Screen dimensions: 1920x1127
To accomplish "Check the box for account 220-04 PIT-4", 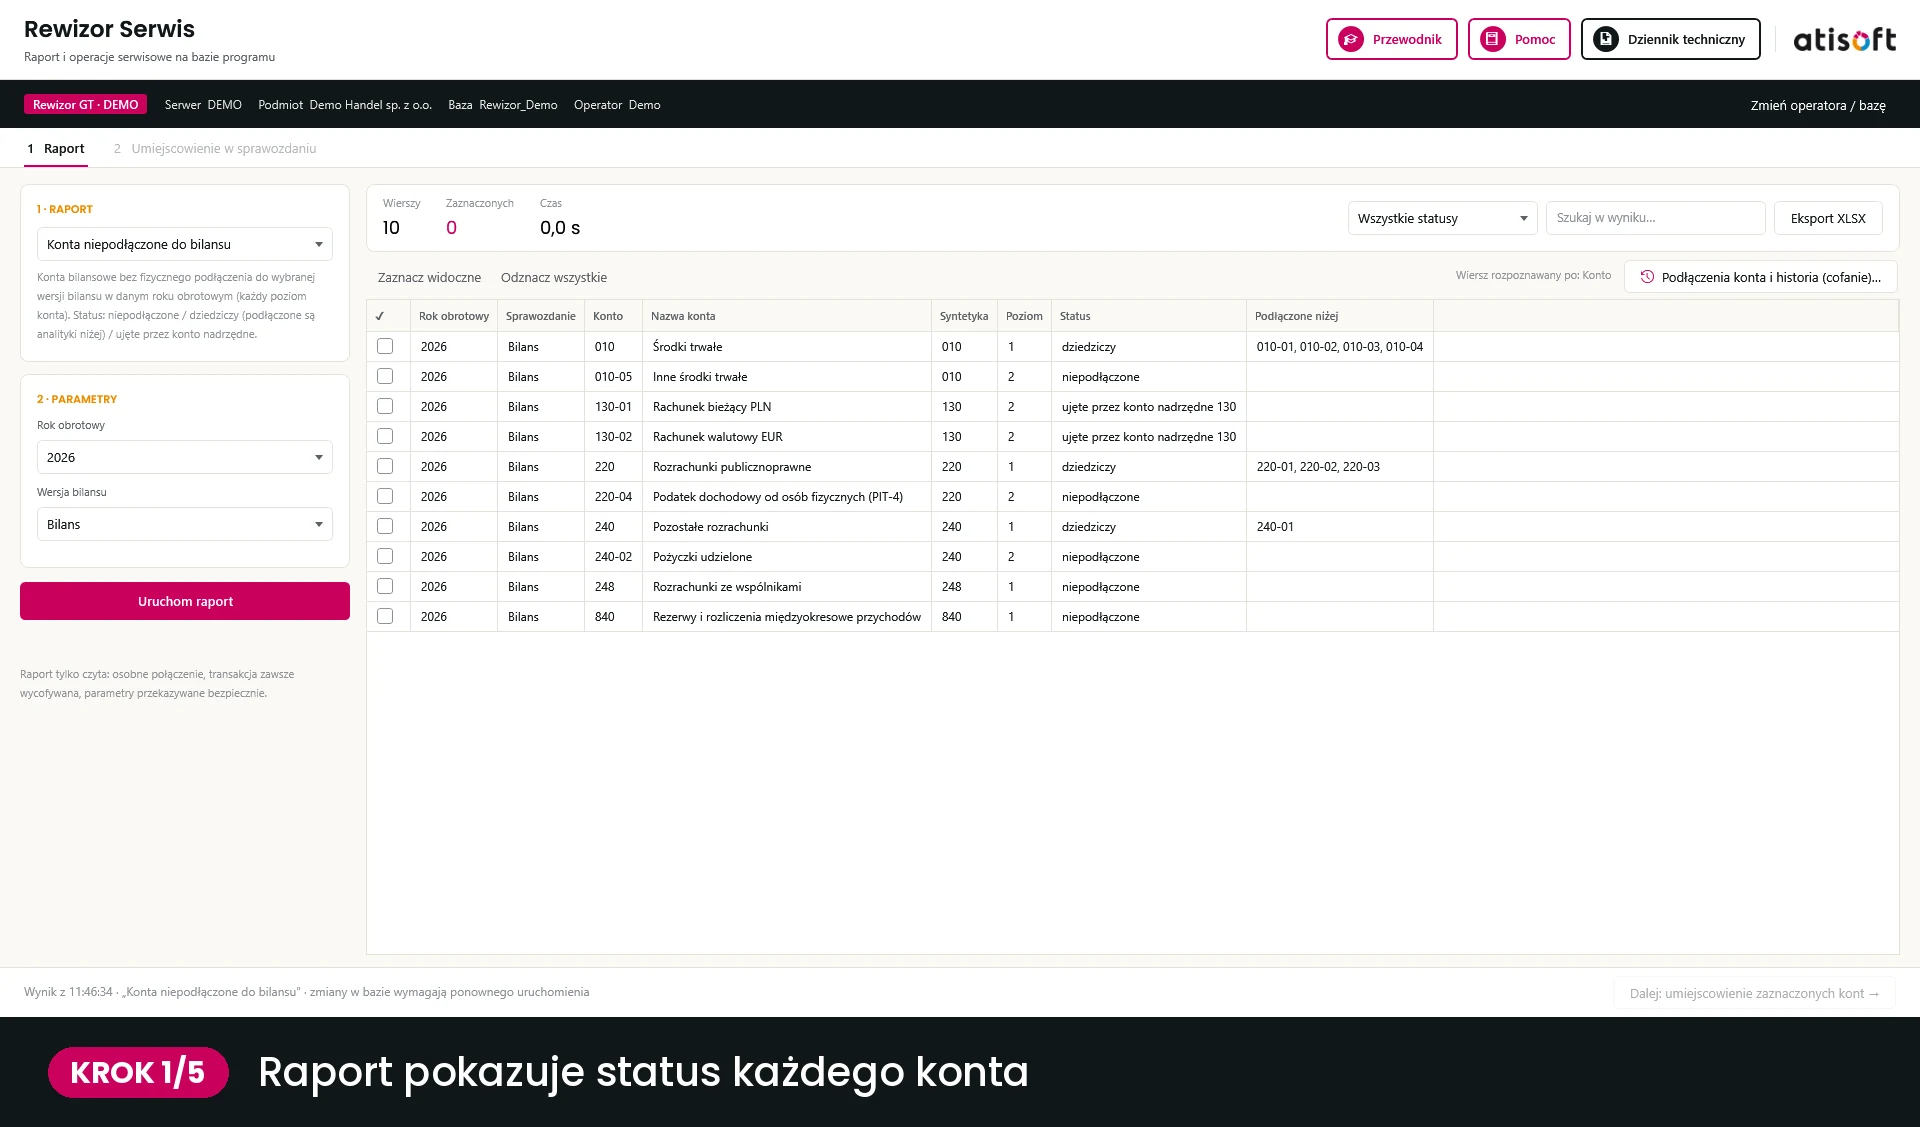I will (x=385, y=496).
